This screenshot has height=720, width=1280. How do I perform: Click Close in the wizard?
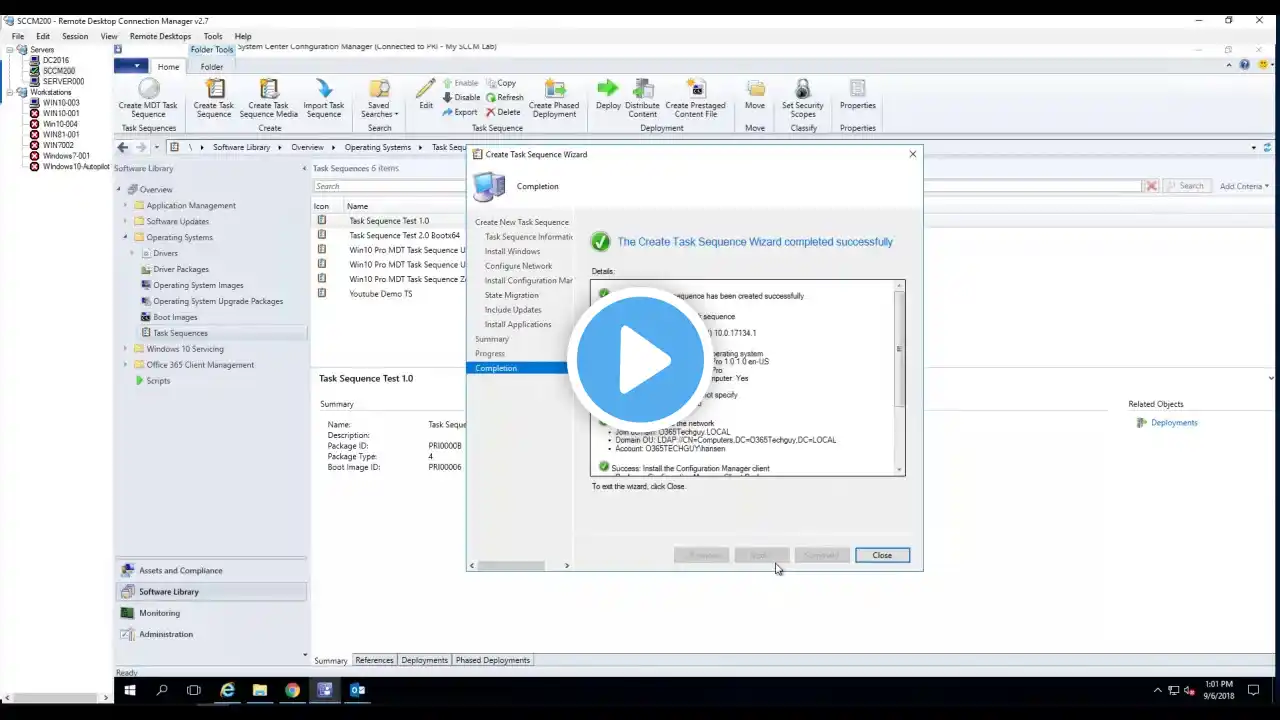coord(882,555)
